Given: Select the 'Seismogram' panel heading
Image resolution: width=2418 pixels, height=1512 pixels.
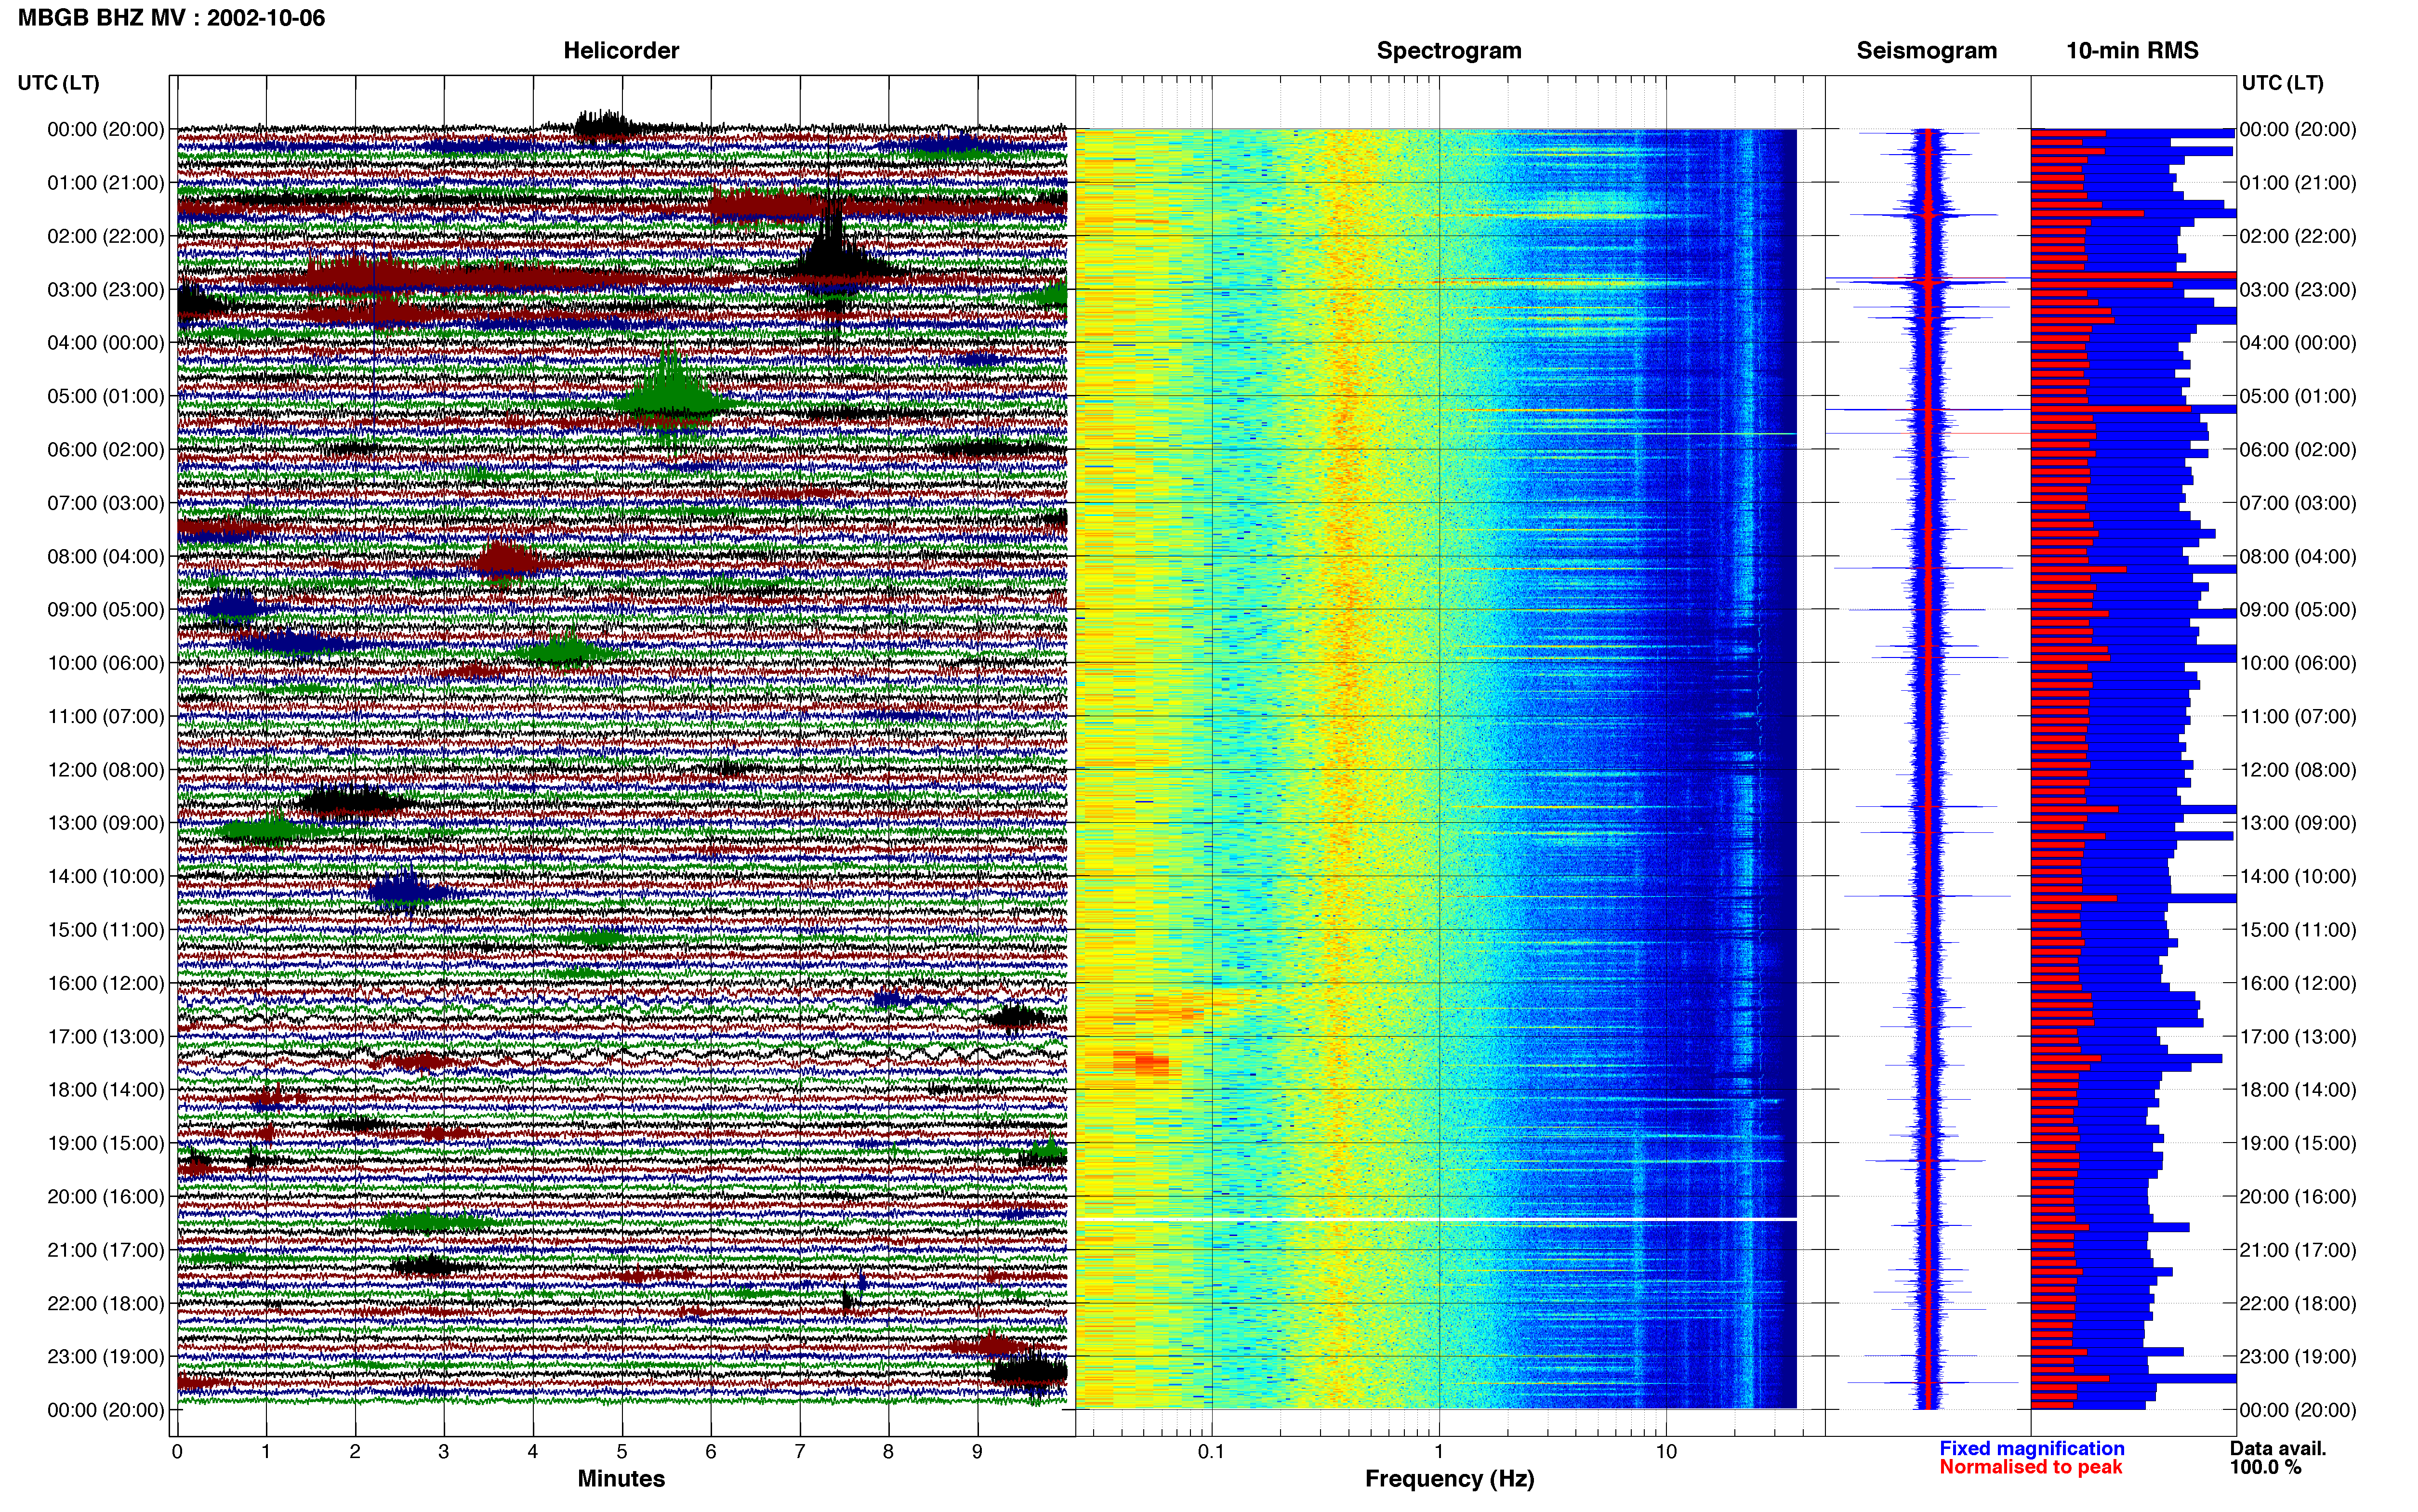Looking at the screenshot, I should (1926, 51).
